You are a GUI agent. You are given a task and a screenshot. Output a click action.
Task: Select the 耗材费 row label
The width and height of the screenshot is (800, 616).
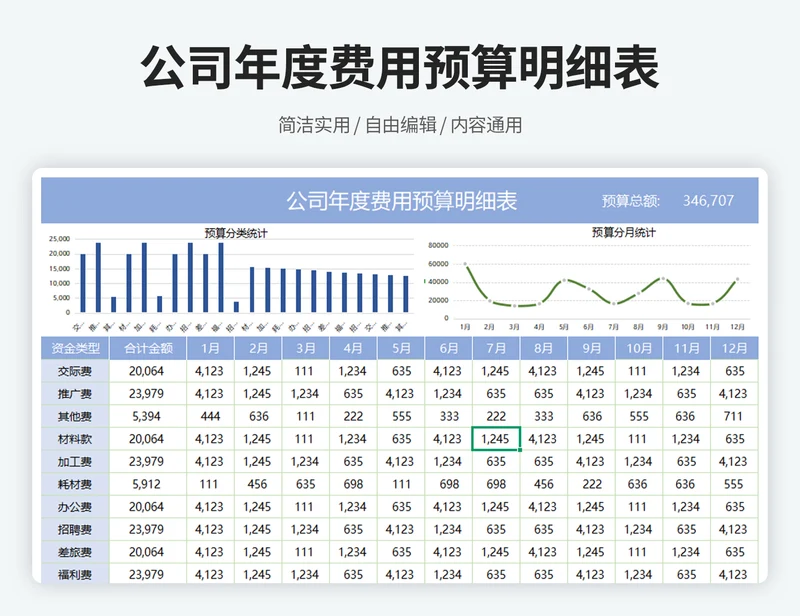75,484
